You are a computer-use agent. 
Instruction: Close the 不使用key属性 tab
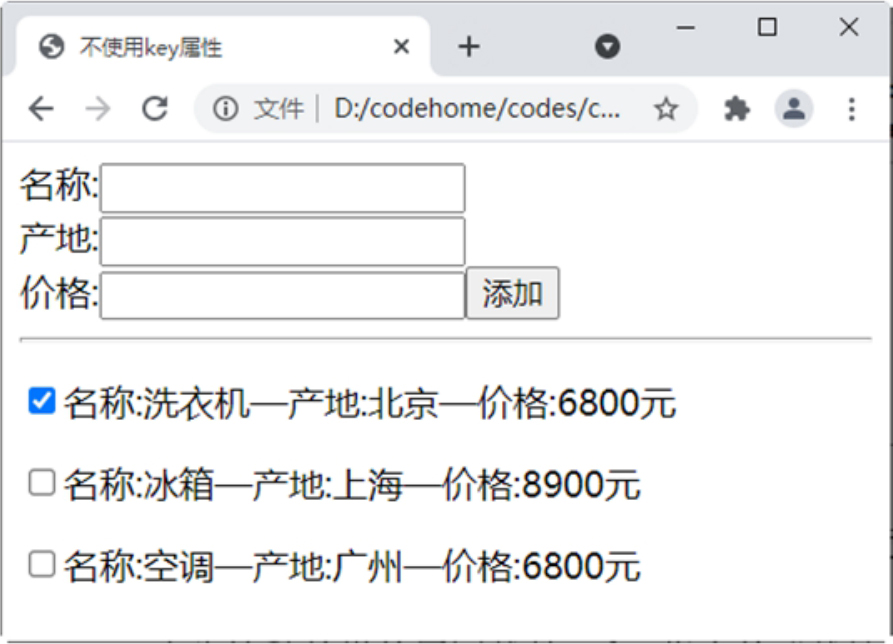pos(402,46)
